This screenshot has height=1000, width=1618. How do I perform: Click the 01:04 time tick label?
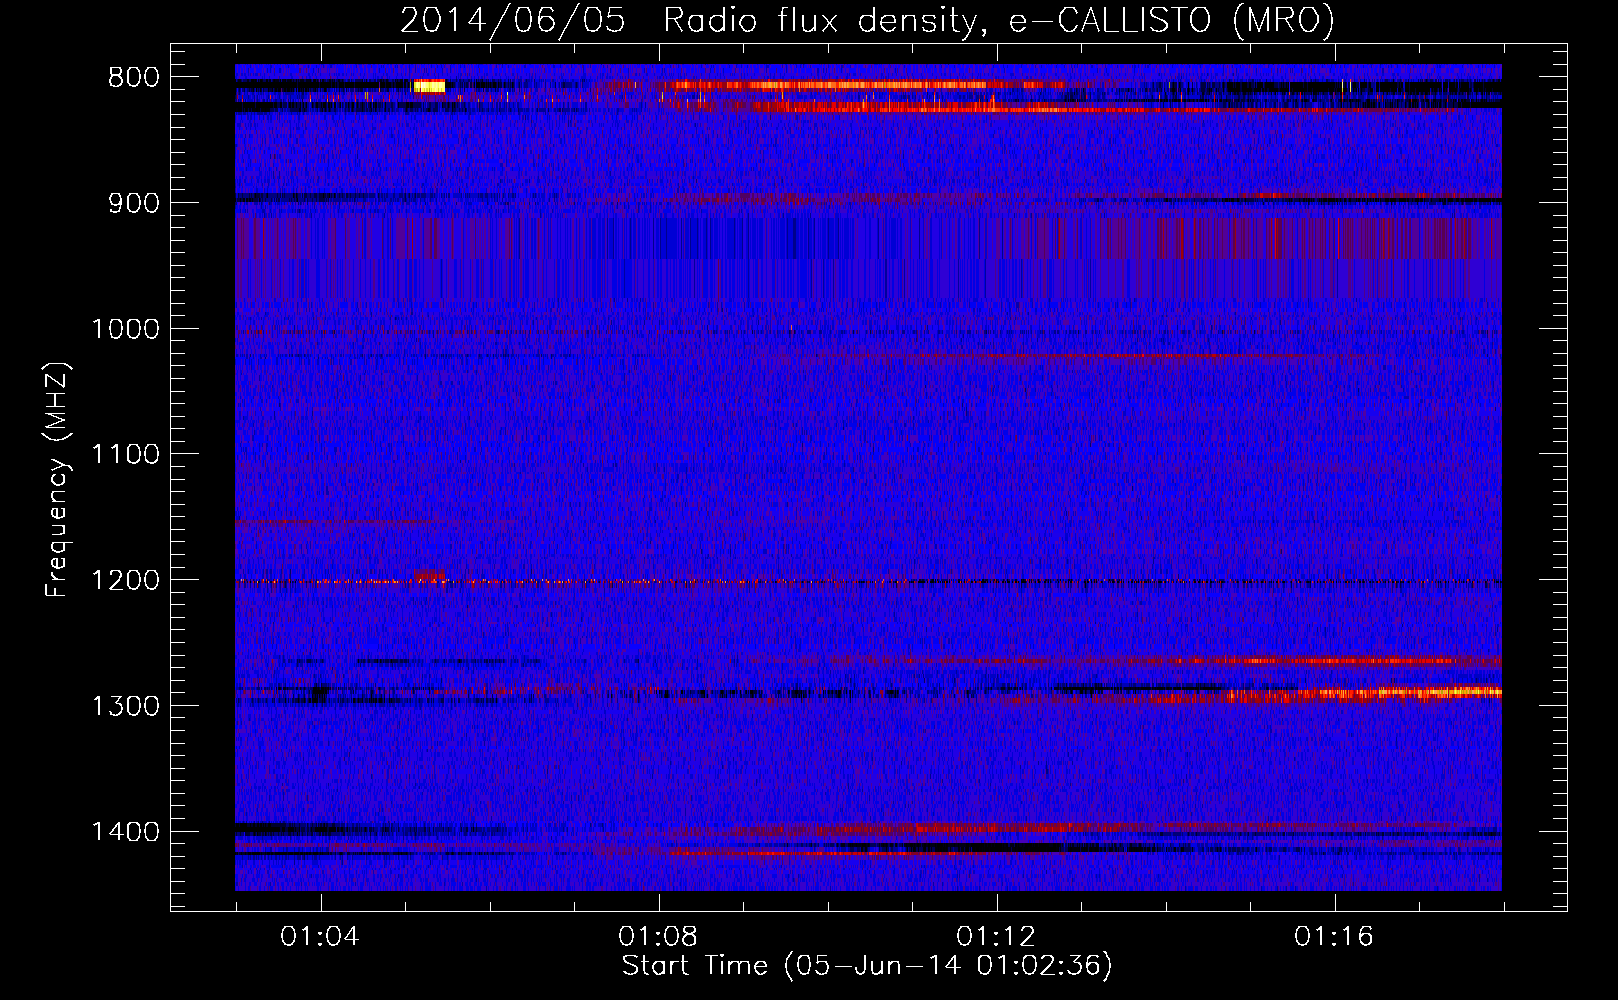[x=320, y=937]
